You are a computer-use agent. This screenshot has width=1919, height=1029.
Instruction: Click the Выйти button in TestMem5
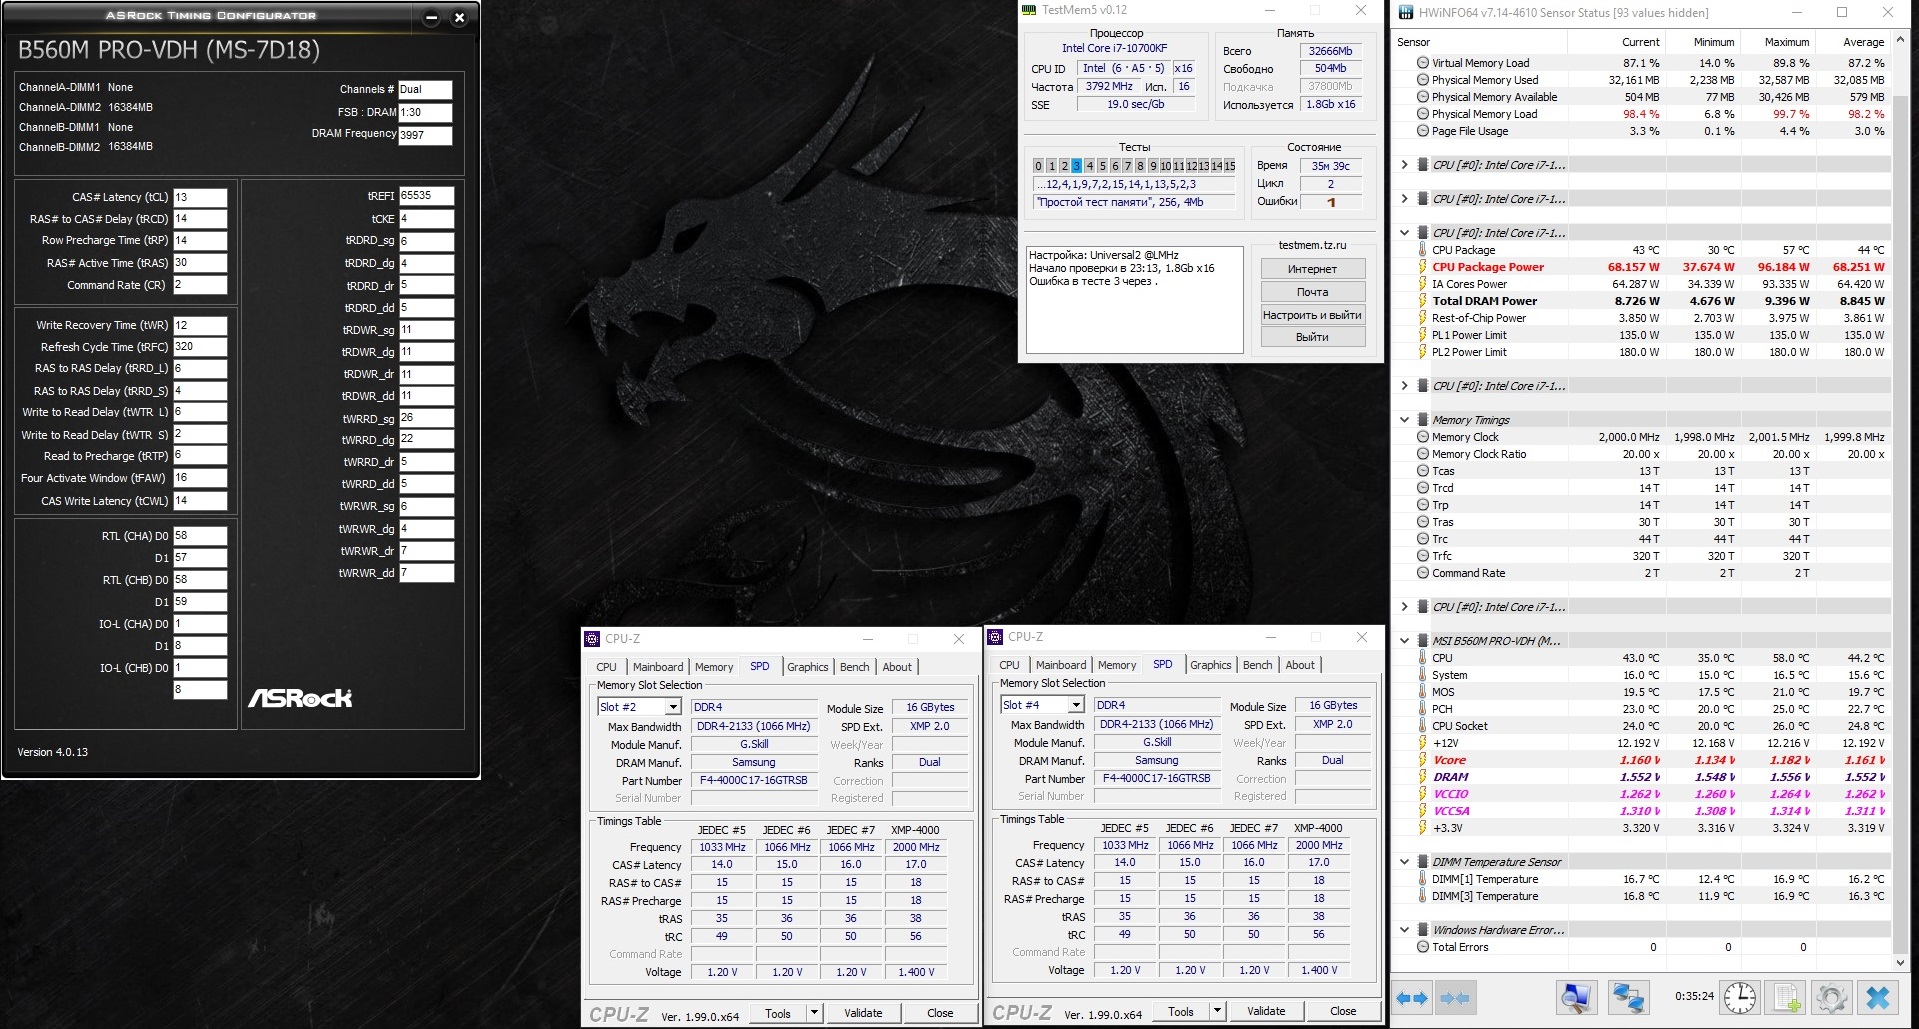pos(1312,337)
